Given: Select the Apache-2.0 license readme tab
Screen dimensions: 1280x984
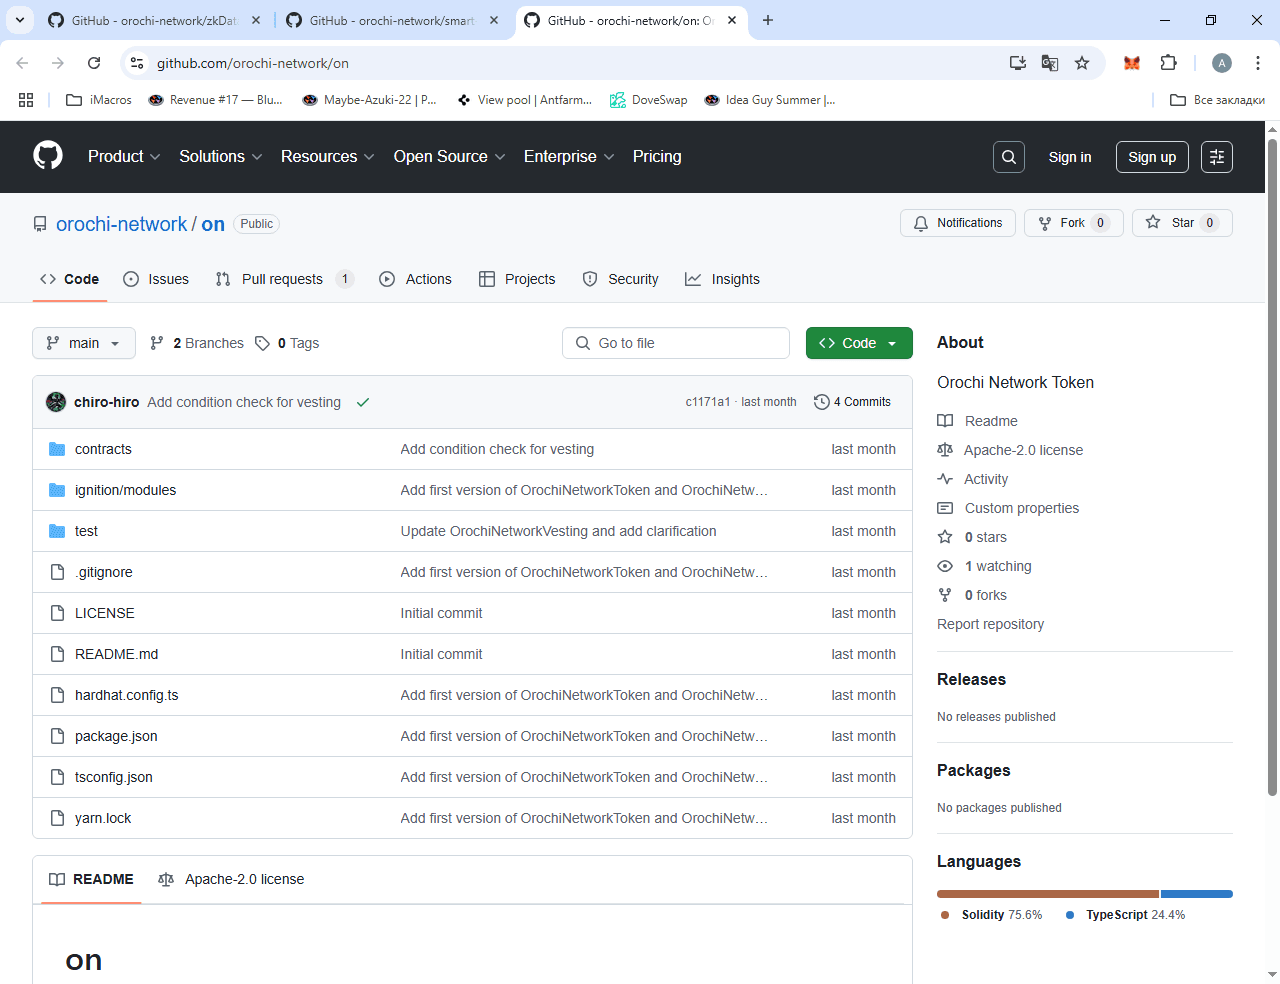Looking at the screenshot, I should click(x=231, y=879).
